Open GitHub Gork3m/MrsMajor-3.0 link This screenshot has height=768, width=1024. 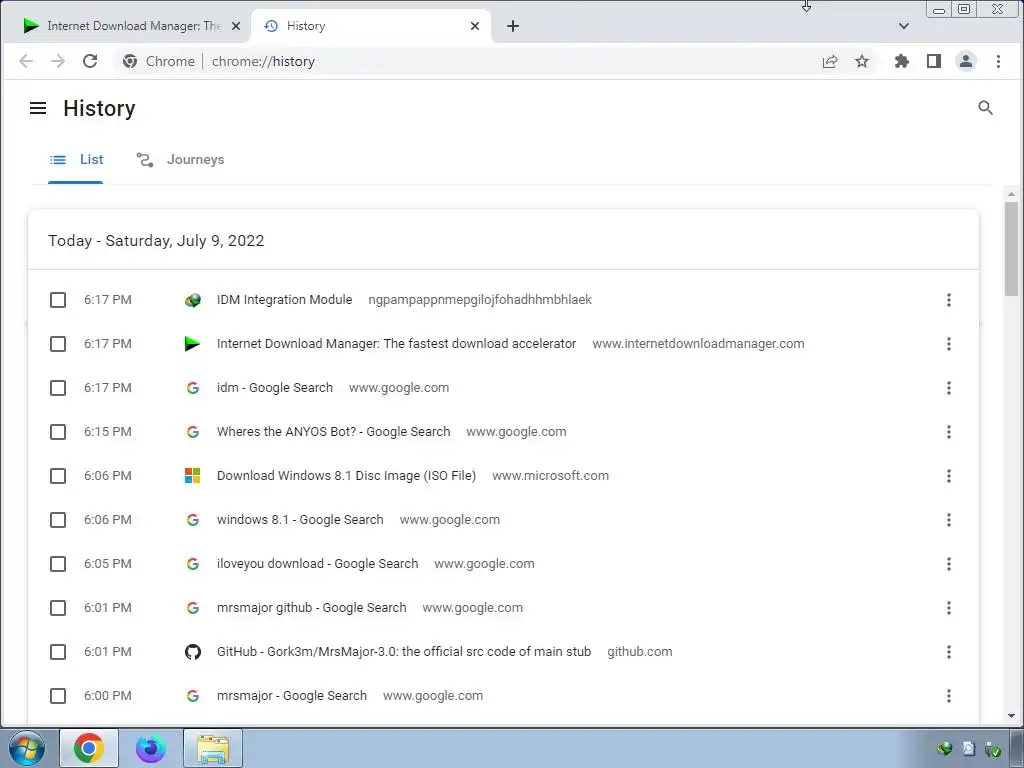tap(404, 652)
